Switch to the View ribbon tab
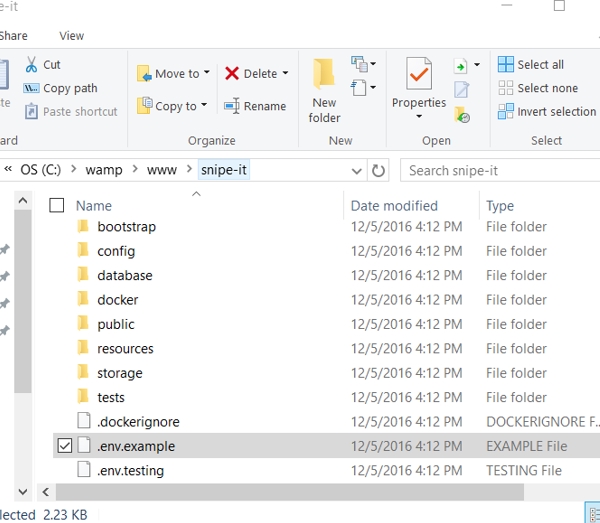 click(72, 36)
